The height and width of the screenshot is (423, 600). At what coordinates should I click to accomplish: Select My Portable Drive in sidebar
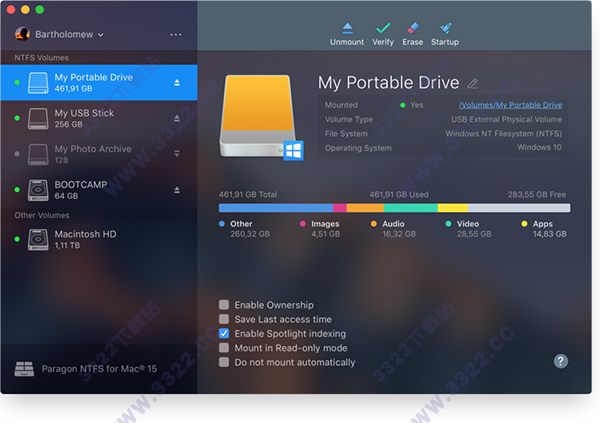click(99, 83)
